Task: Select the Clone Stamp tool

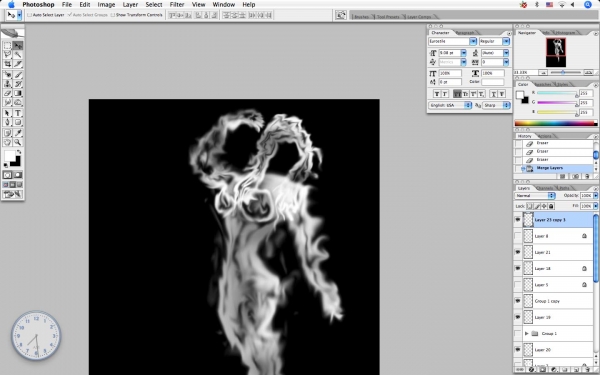Action: pyautogui.click(x=7, y=84)
